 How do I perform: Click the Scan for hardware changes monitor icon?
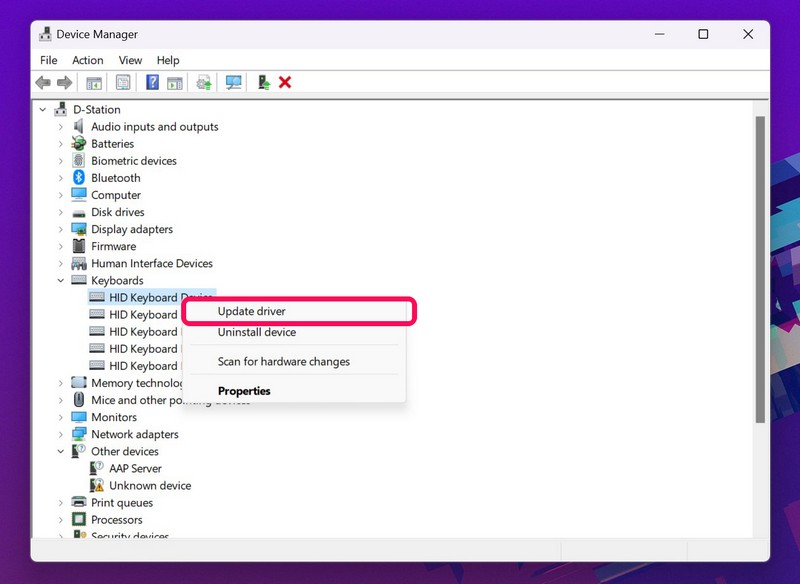[233, 83]
